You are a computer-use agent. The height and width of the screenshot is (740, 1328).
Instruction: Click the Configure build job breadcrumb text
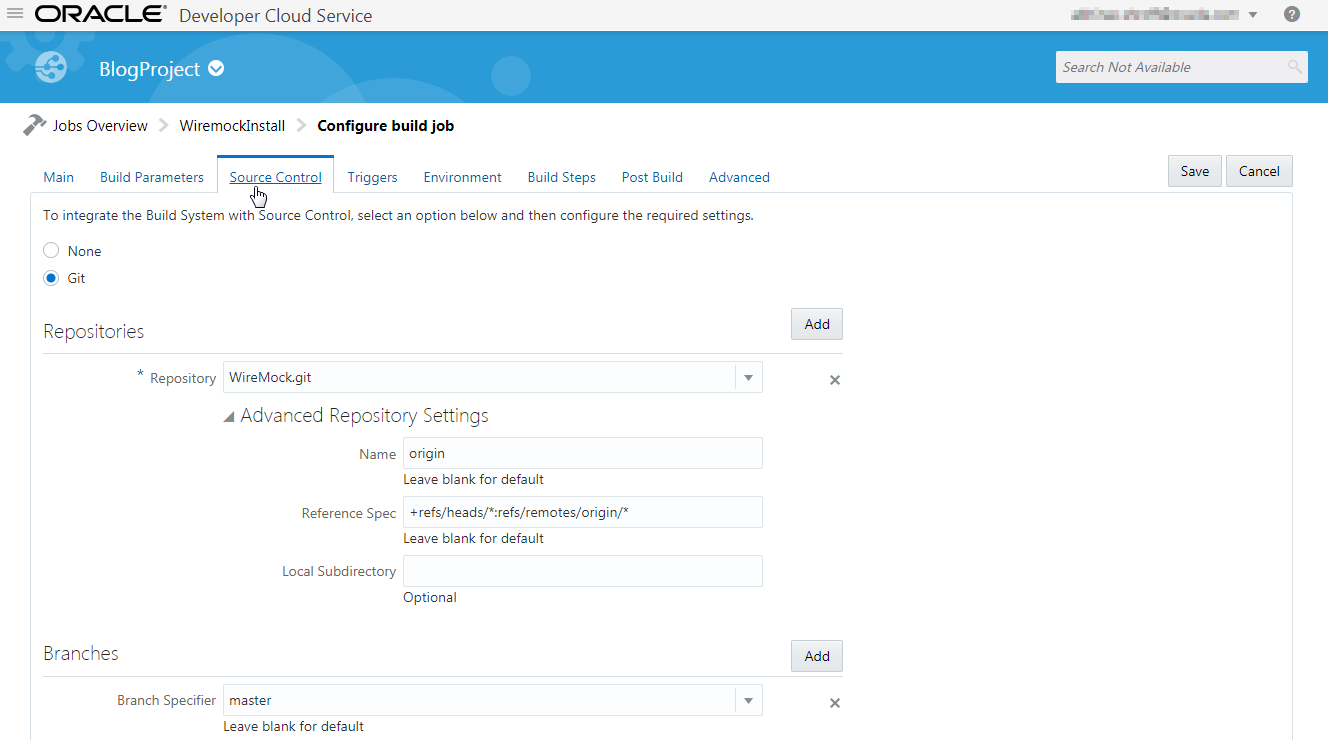(385, 126)
